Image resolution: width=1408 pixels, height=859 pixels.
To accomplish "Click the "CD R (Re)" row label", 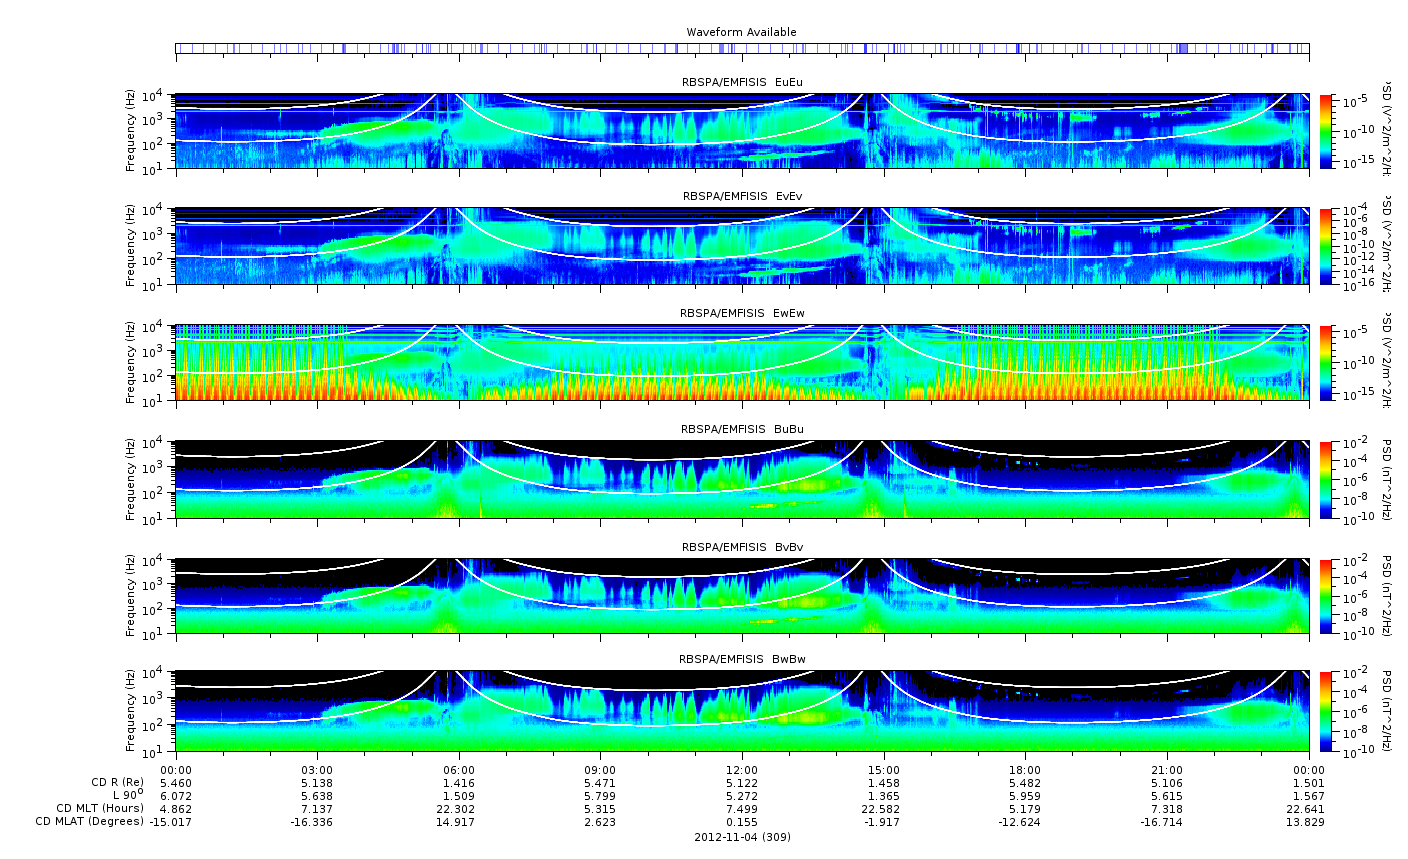I will pyautogui.click(x=118, y=782).
